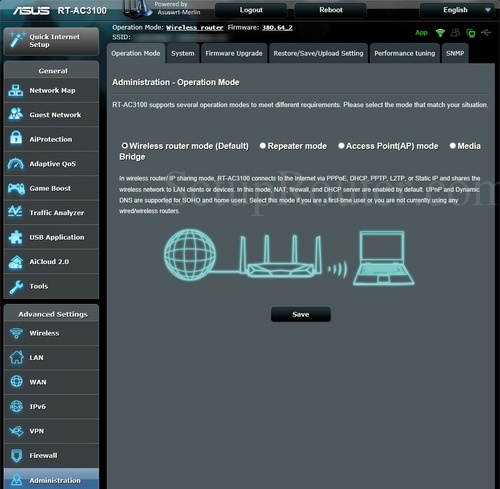Select the Guest Network icon

tap(16, 115)
